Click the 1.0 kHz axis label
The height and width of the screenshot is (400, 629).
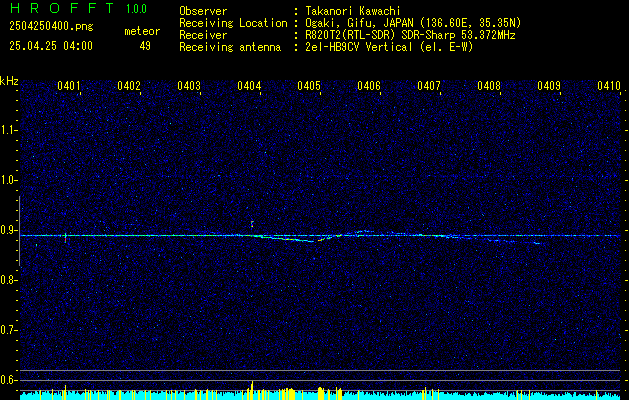[x=8, y=180]
